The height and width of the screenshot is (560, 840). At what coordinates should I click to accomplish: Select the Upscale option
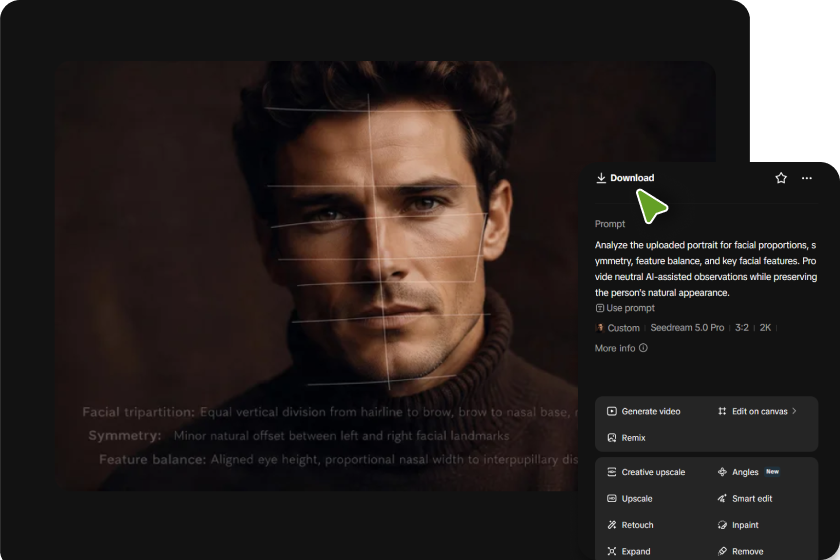[629, 498]
